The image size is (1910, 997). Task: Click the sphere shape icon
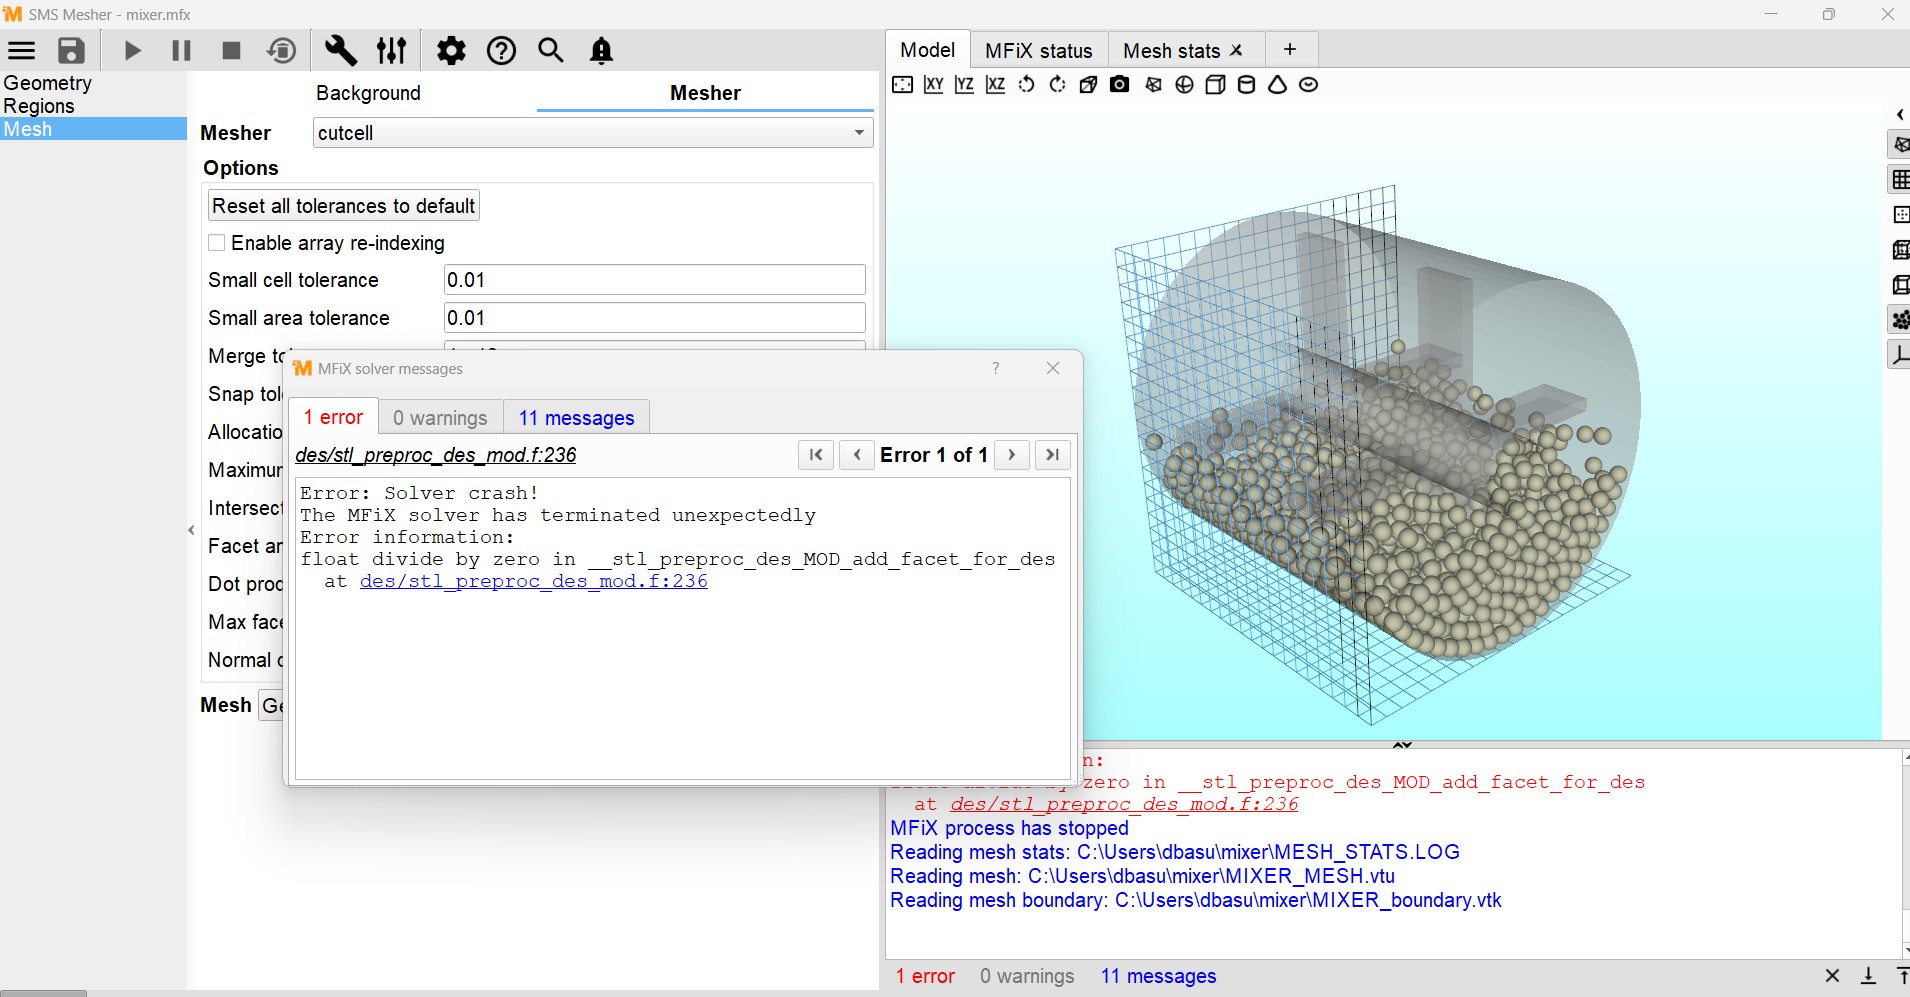pos(1184,85)
